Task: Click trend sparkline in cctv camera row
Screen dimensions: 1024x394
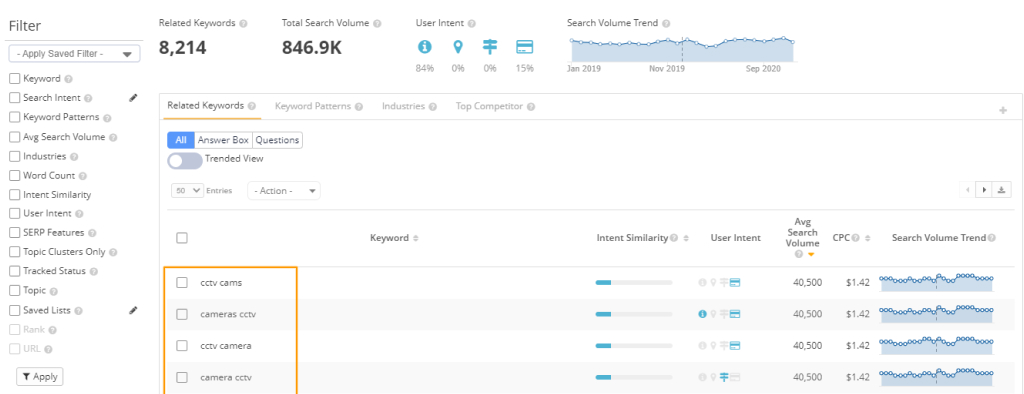Action: tap(936, 345)
